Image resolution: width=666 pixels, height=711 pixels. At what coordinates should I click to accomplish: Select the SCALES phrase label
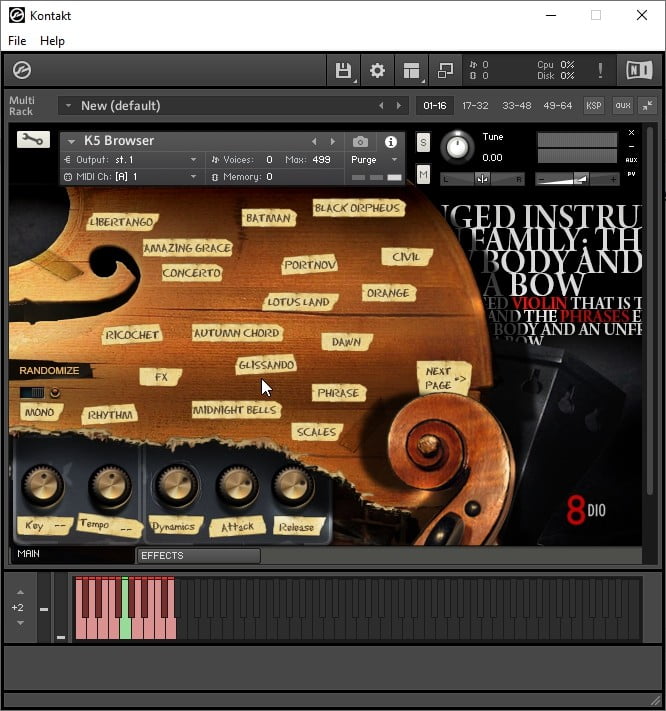(316, 432)
